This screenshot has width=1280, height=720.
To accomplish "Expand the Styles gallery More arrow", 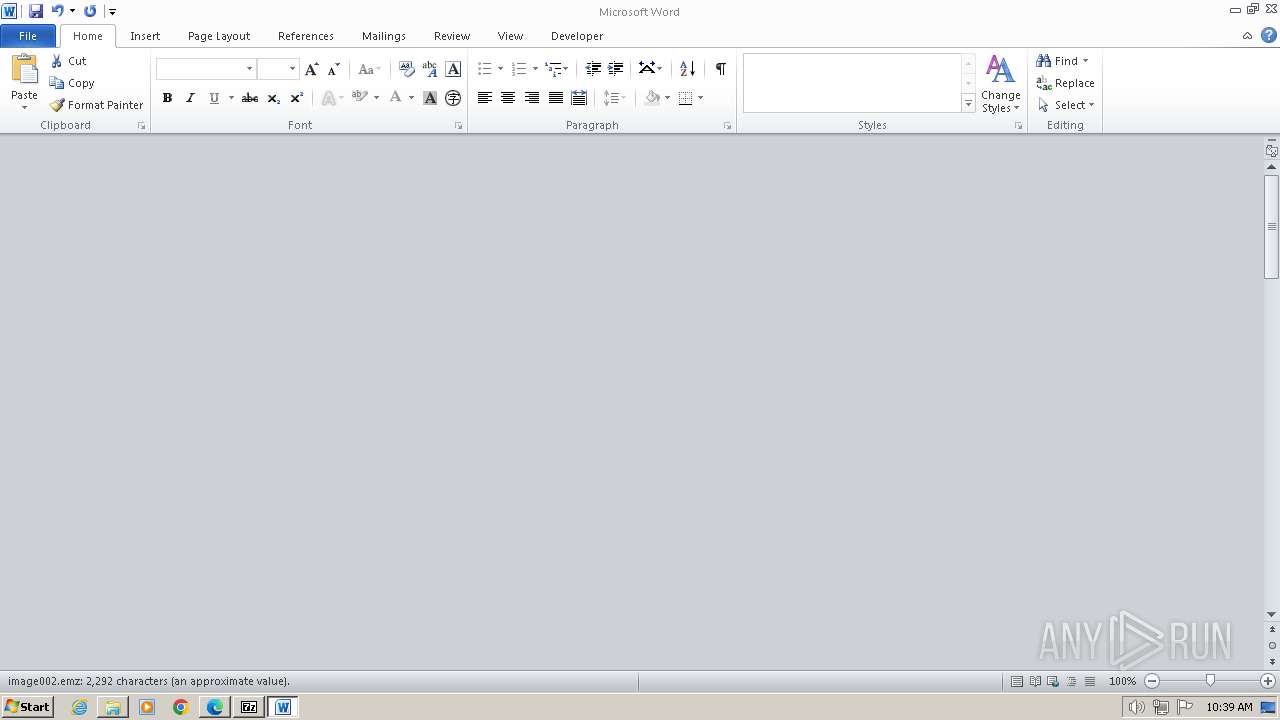I will 968,104.
